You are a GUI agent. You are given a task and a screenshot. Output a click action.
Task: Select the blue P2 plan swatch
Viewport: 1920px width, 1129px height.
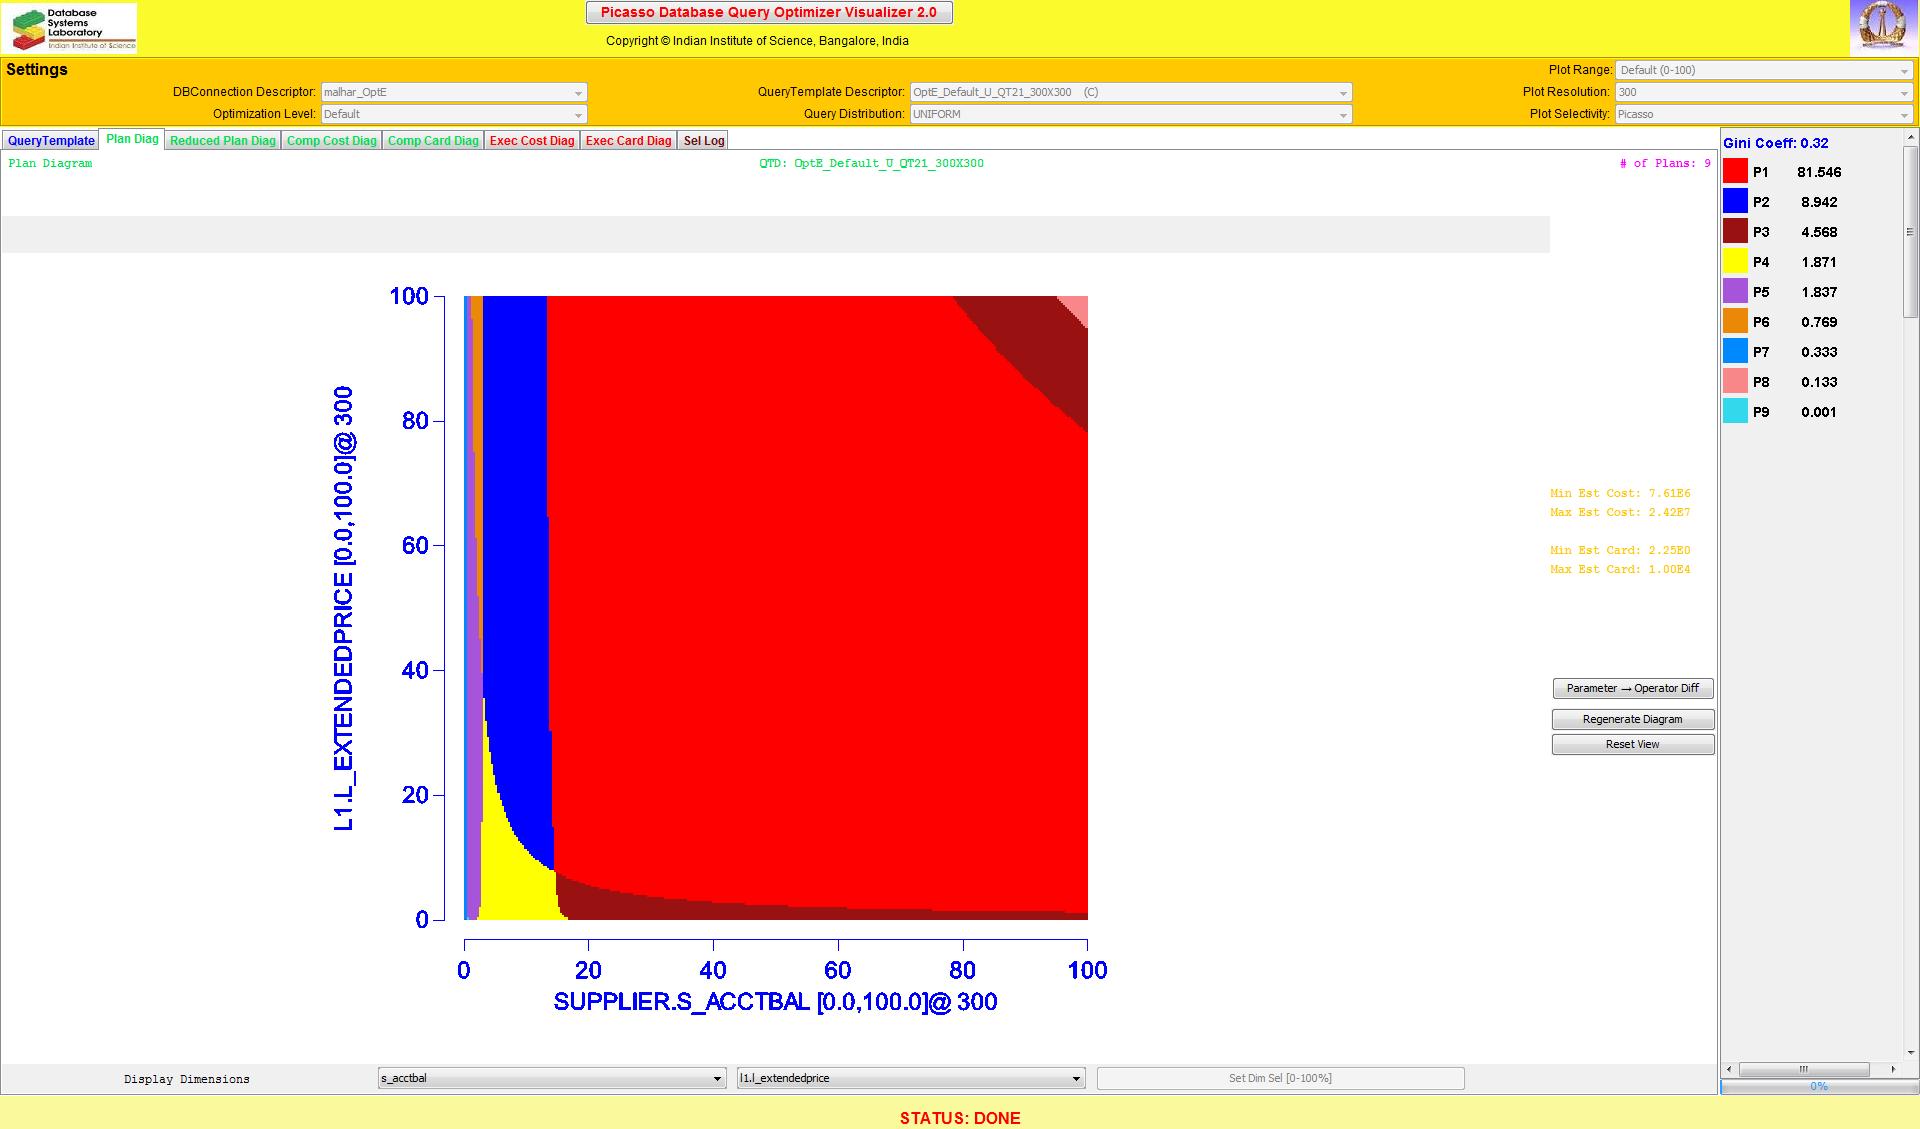(1735, 202)
